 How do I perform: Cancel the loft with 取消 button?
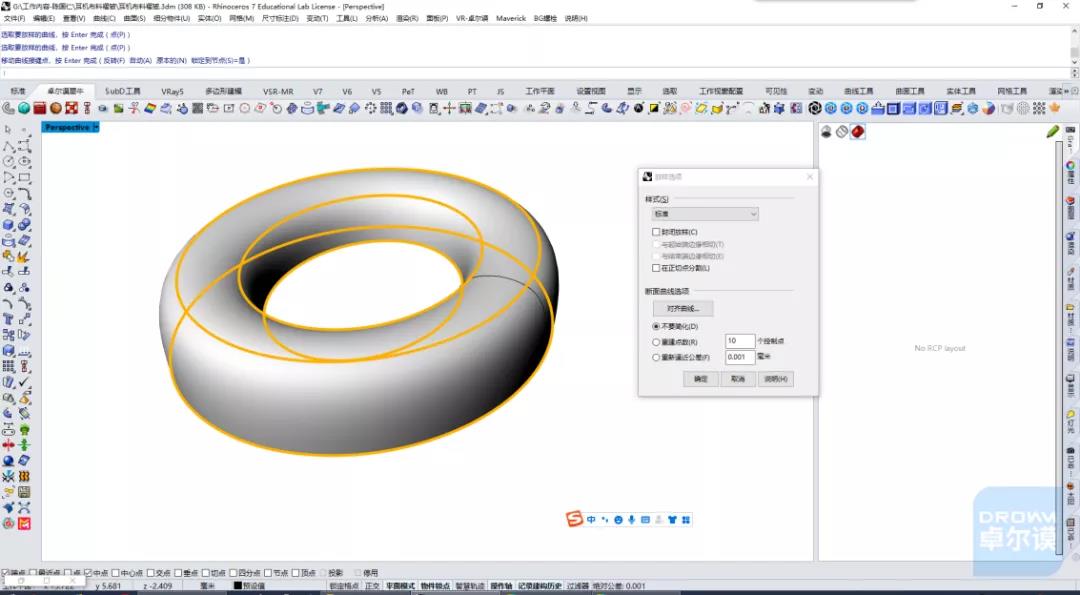(x=738, y=379)
